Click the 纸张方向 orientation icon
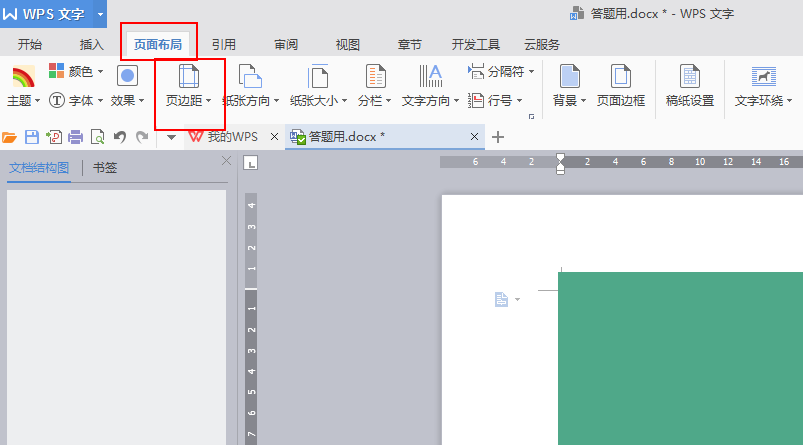This screenshot has height=445, width=803. pyautogui.click(x=250, y=76)
